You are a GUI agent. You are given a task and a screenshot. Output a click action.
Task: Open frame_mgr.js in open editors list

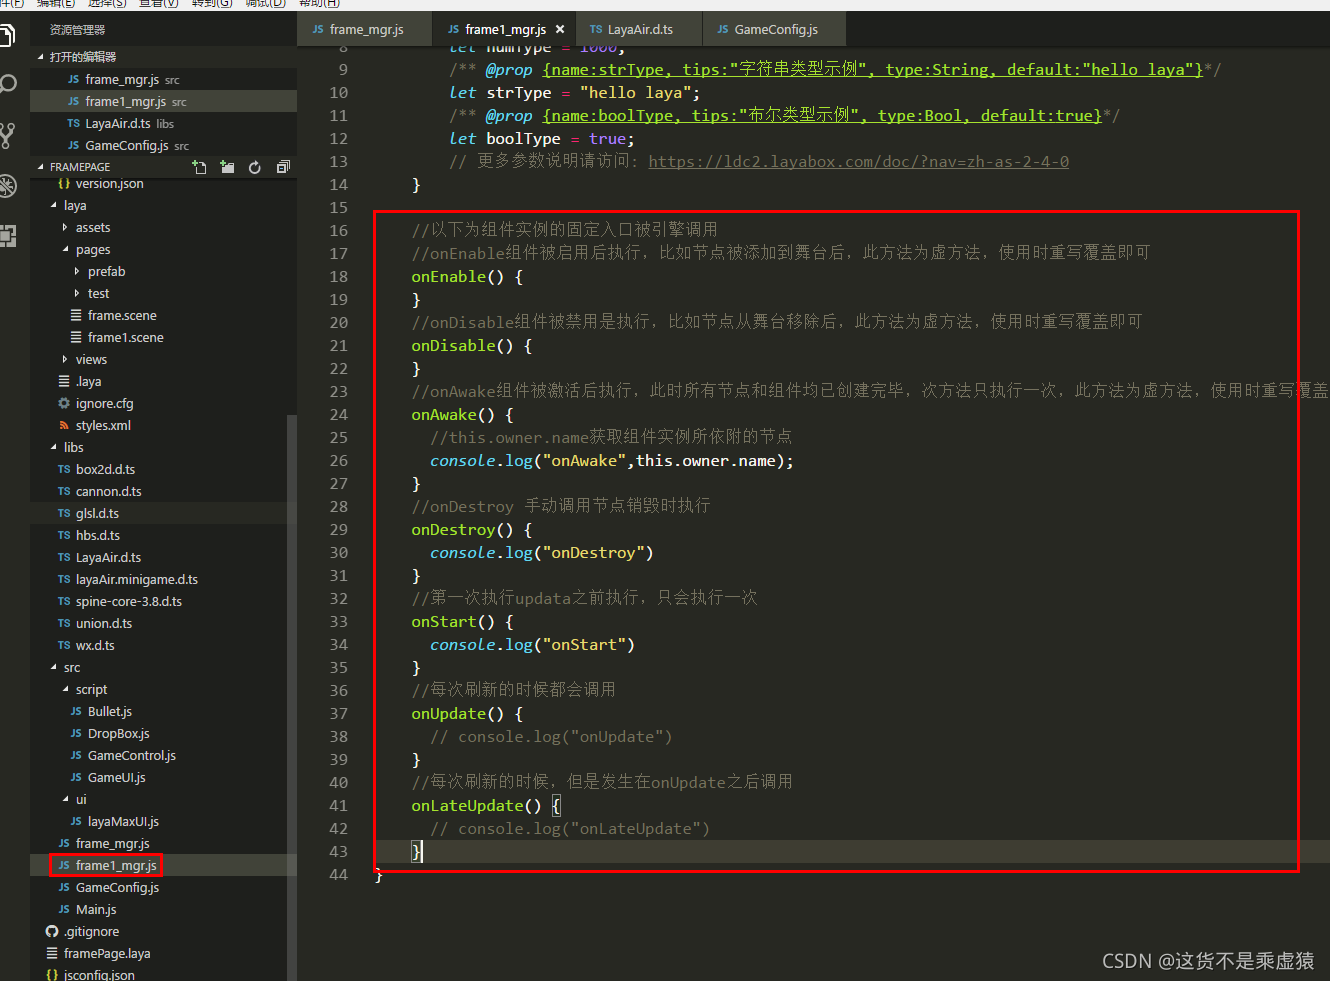point(163,79)
